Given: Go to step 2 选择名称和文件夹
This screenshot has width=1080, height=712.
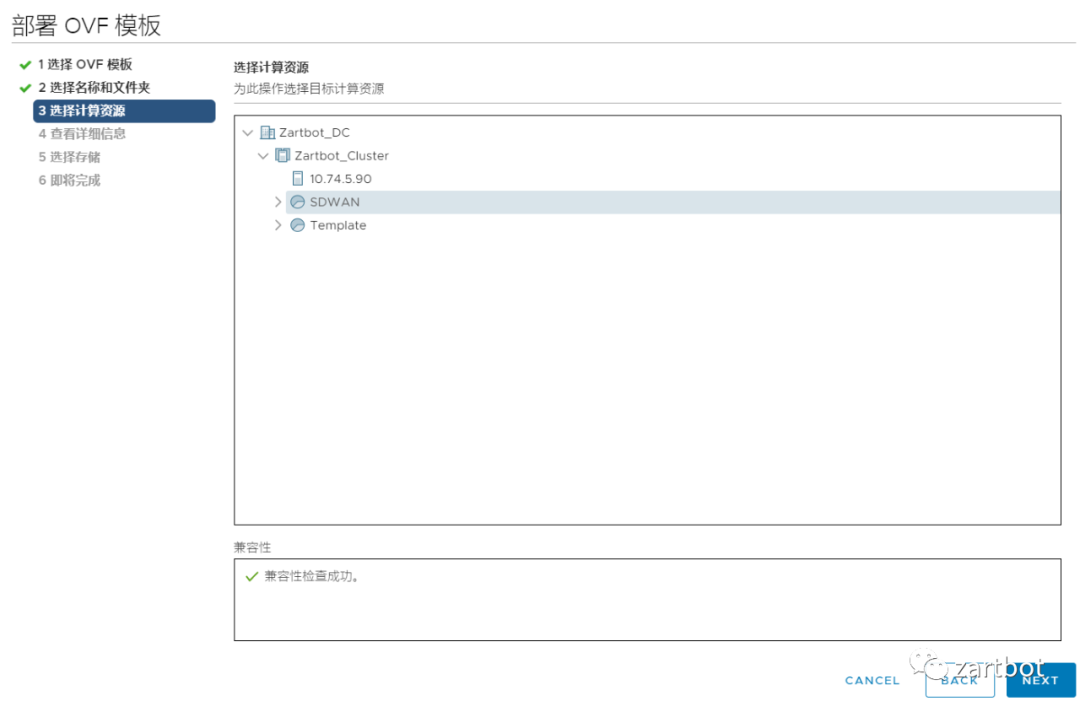Looking at the screenshot, I should 94,87.
